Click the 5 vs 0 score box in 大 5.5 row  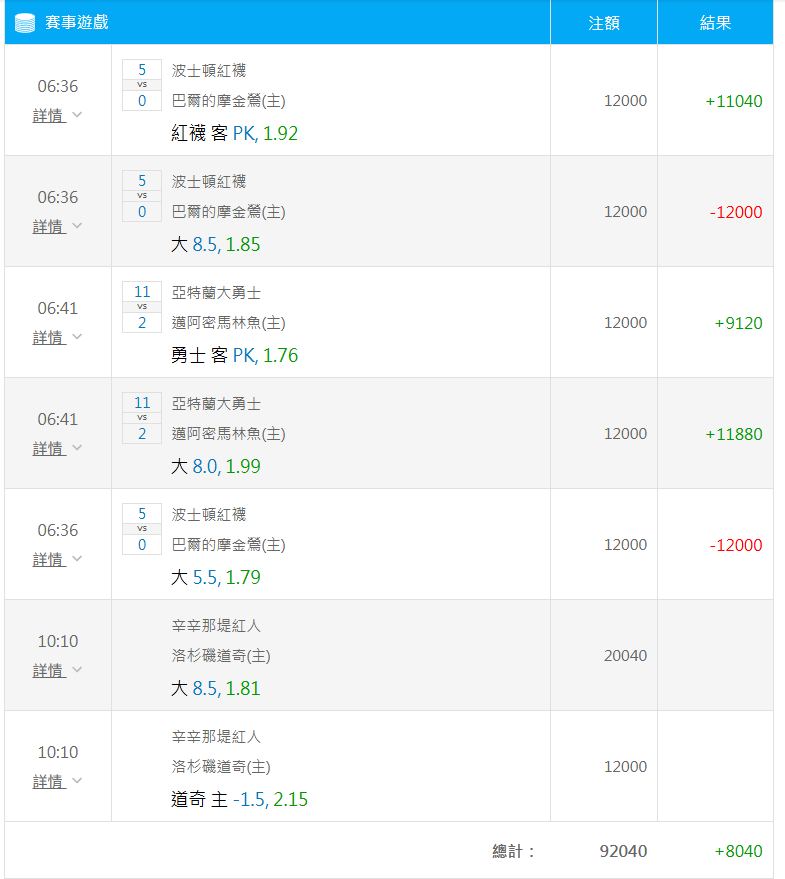pyautogui.click(x=142, y=529)
